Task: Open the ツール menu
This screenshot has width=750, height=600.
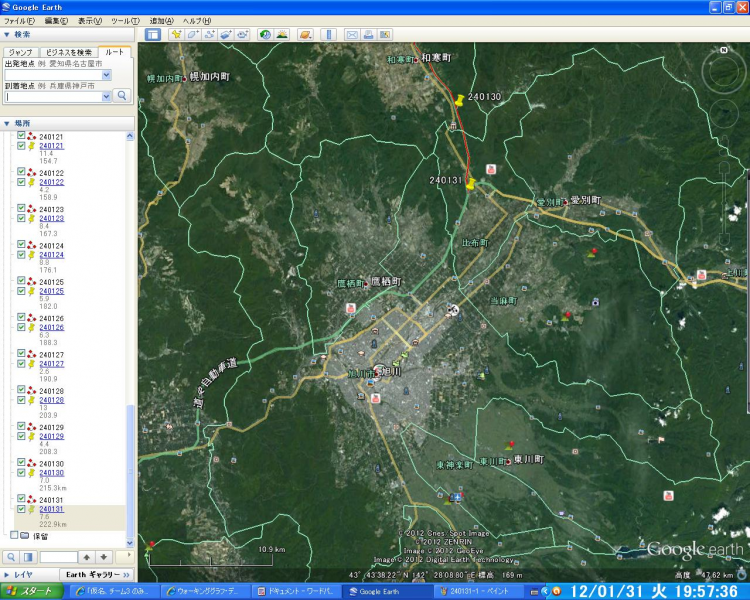Action: tap(125, 21)
